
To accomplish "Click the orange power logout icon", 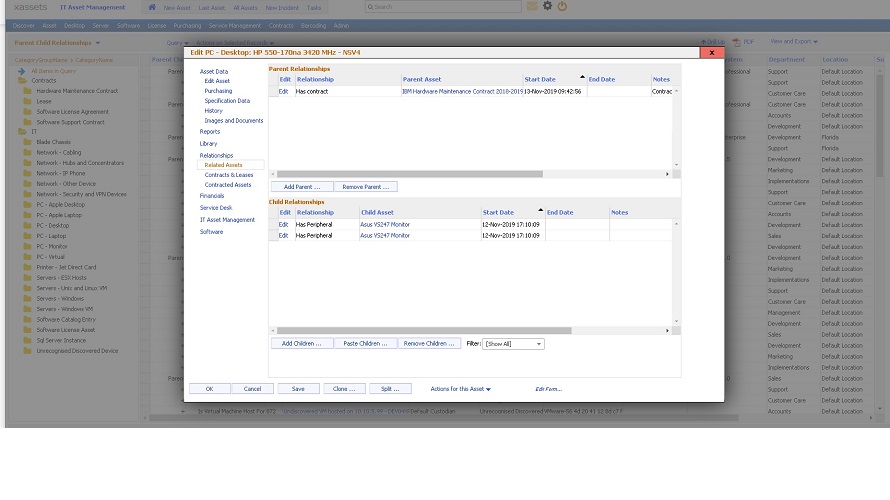I will pyautogui.click(x=562, y=6).
